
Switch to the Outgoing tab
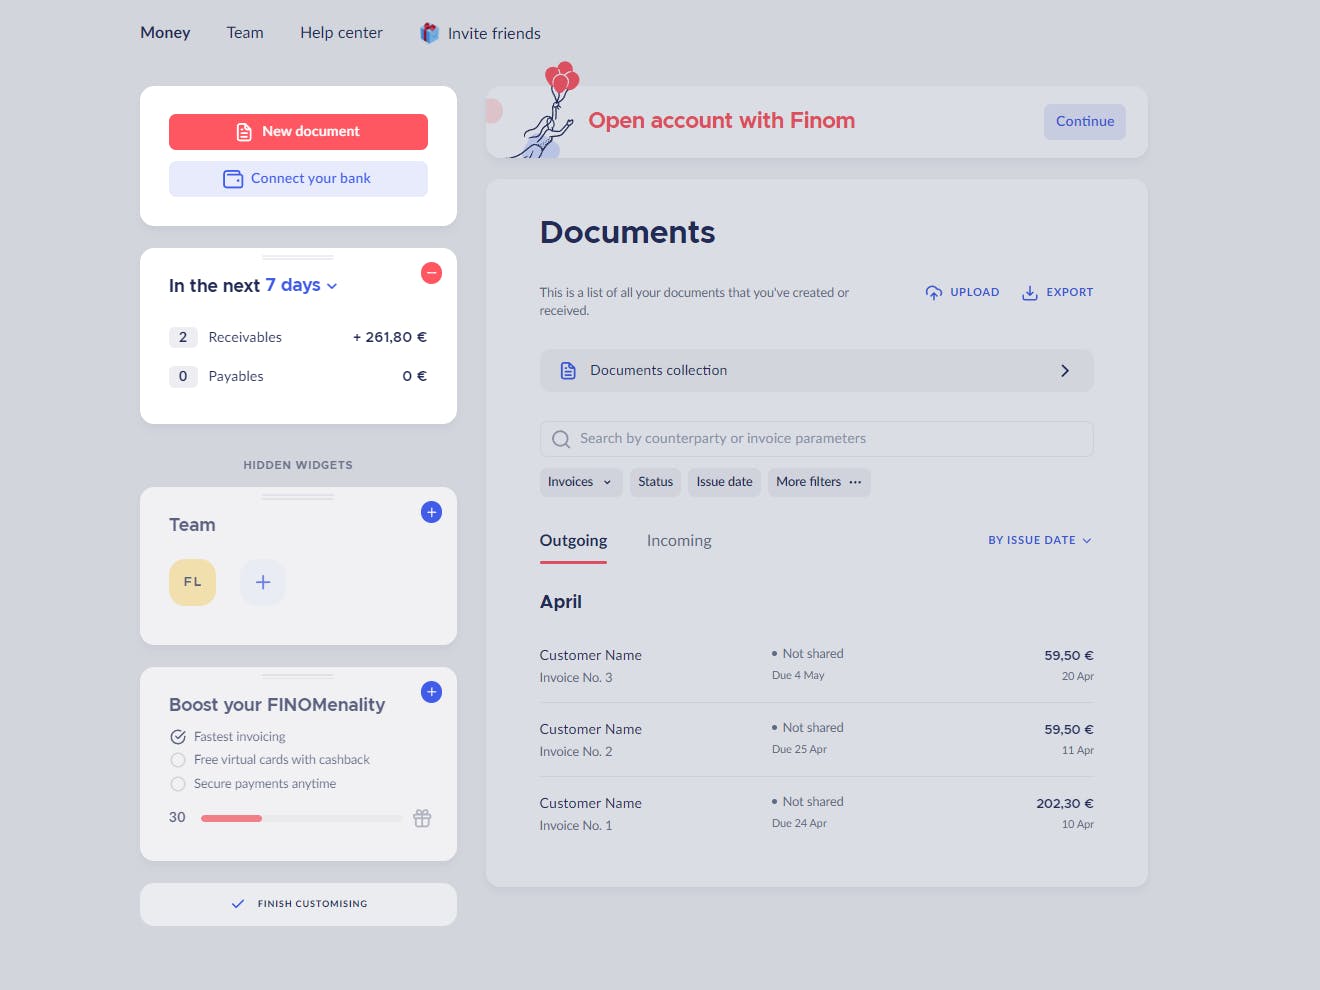coord(573,541)
